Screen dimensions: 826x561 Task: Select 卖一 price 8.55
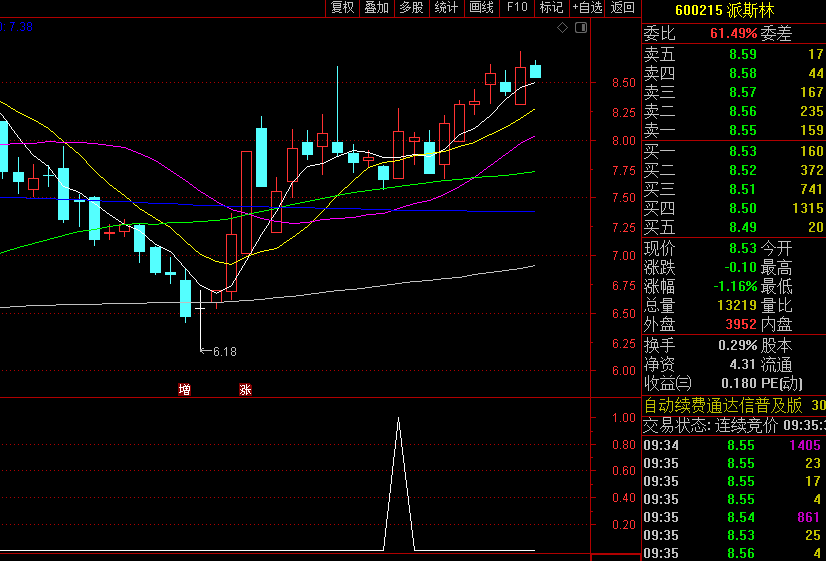(743, 130)
